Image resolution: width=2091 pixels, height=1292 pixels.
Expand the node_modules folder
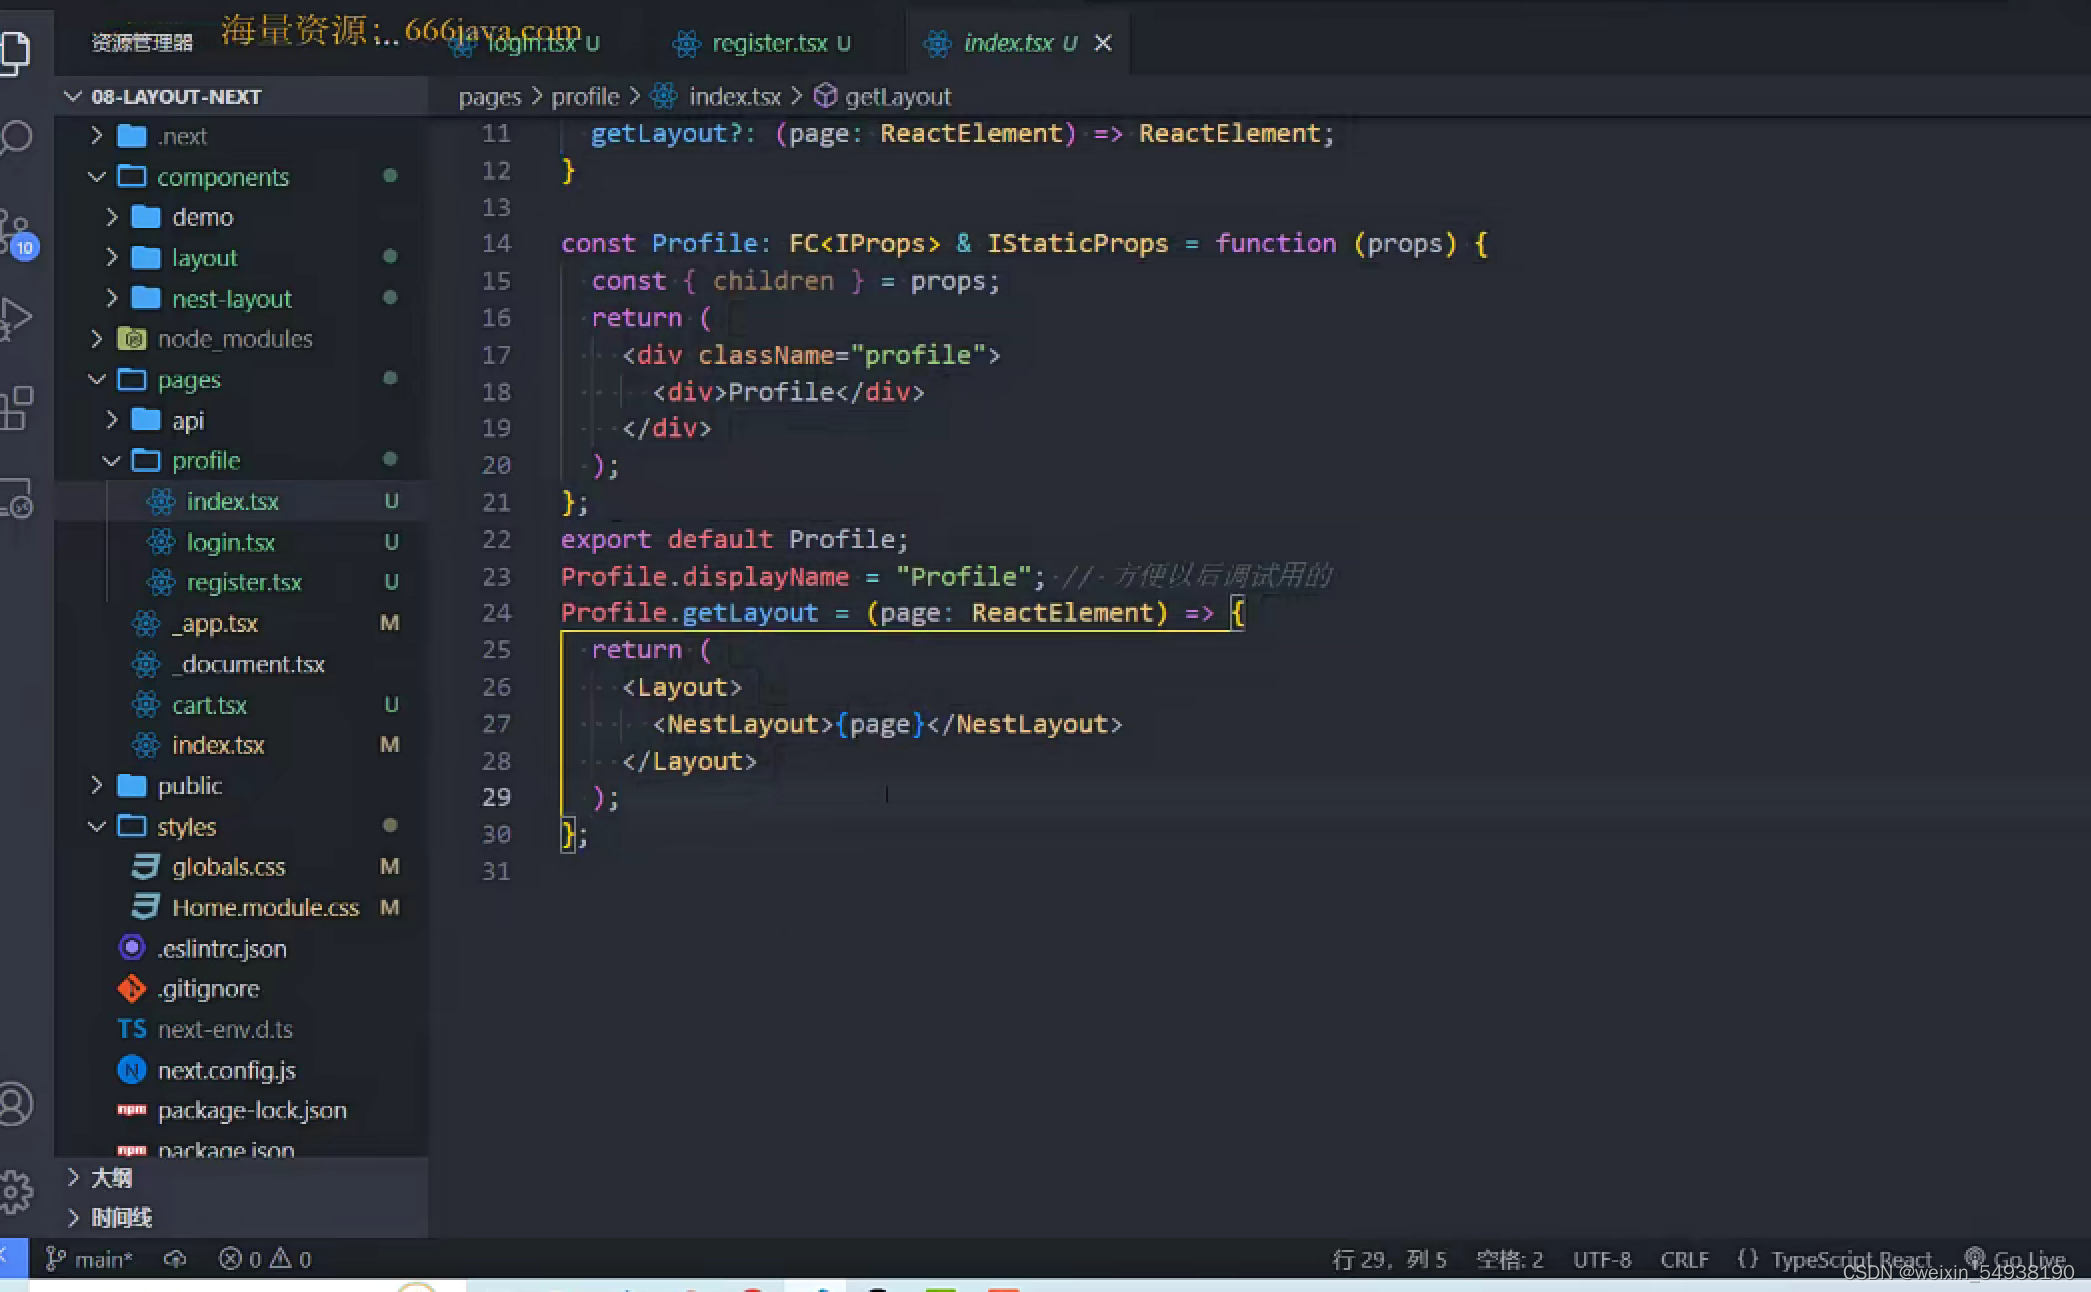[x=241, y=339]
